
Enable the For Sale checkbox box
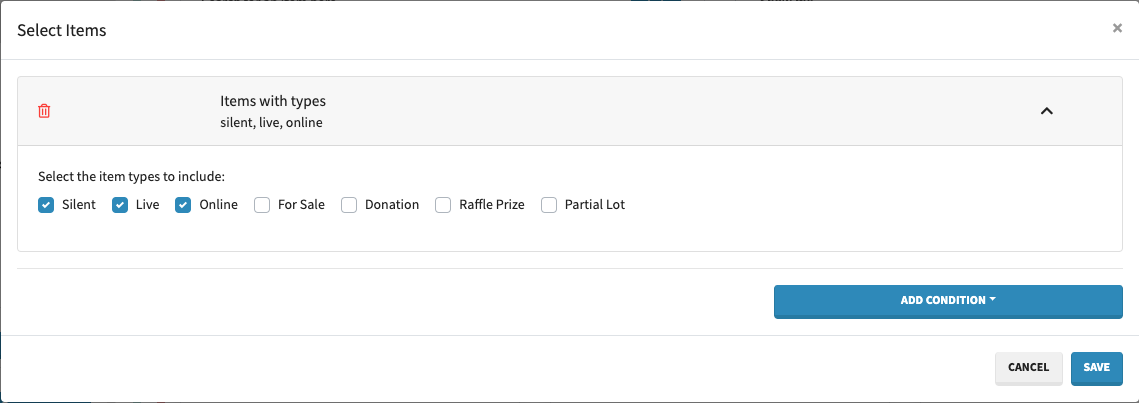click(x=262, y=205)
